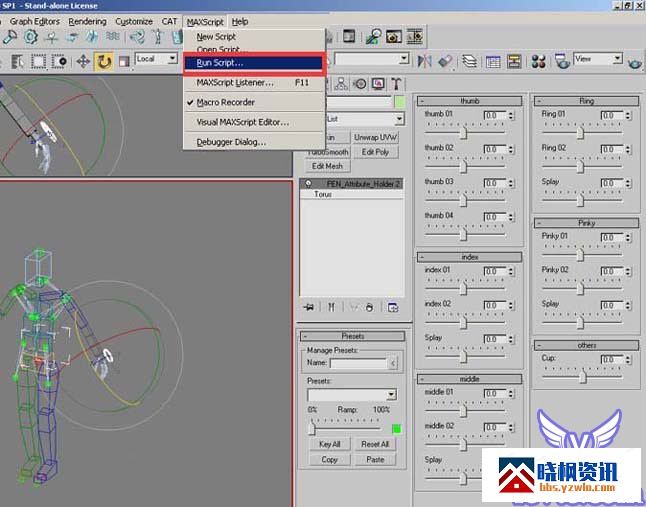The image size is (646, 507).
Task: Open the CAT menu
Action: click(x=169, y=21)
